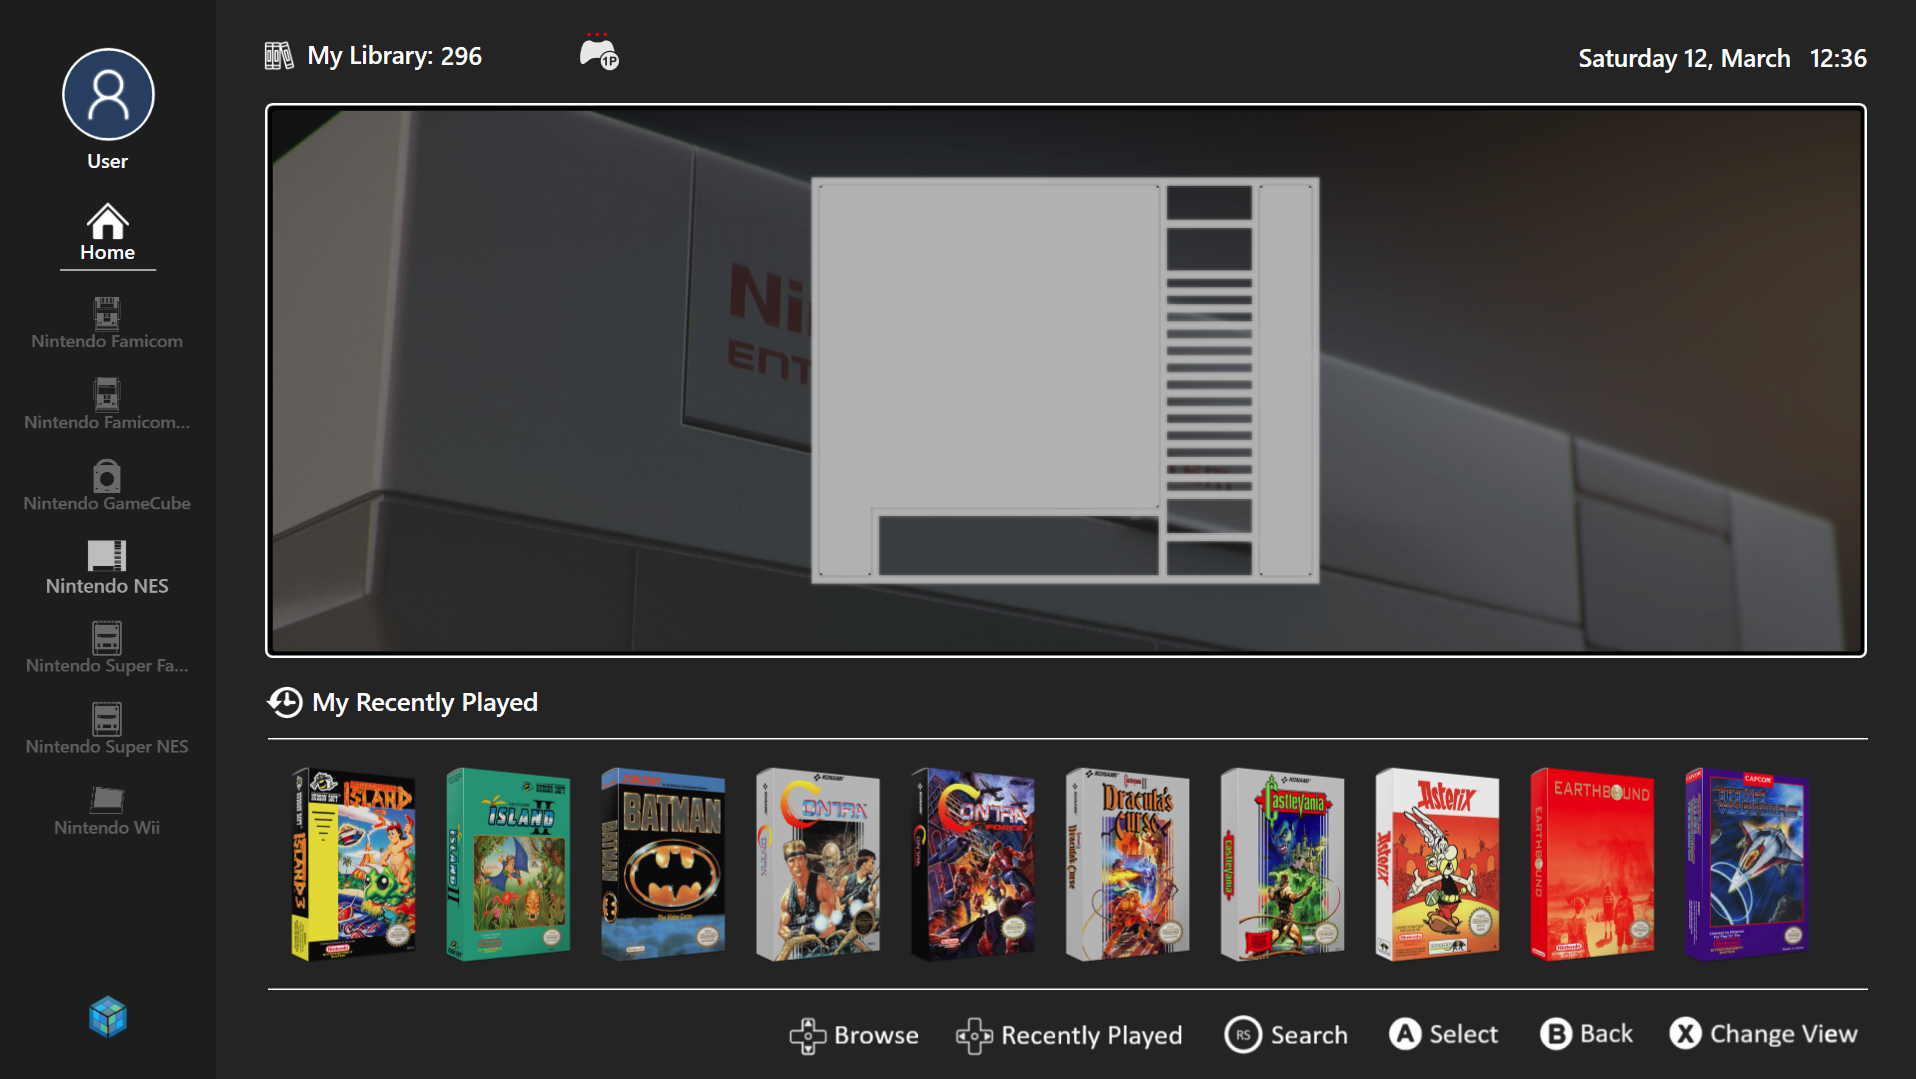Launch Dracula's Curse game box
The width and height of the screenshot is (1916, 1079).
point(1128,864)
